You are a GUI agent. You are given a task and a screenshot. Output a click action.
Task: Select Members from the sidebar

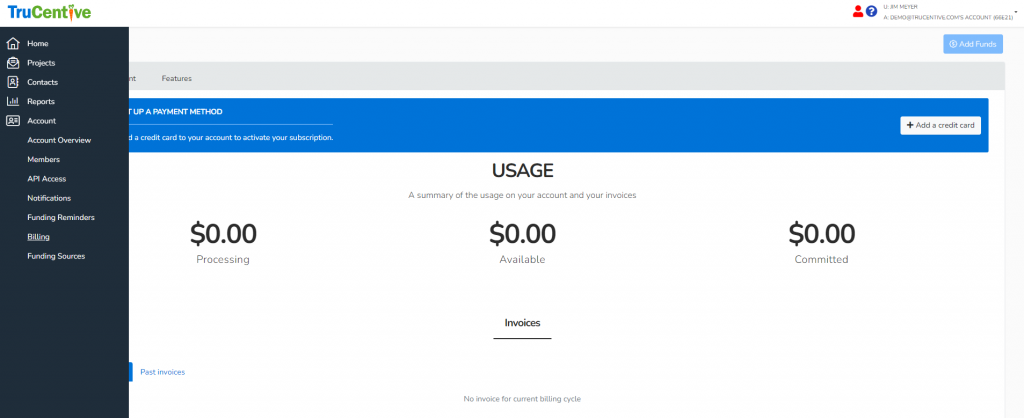tap(43, 159)
